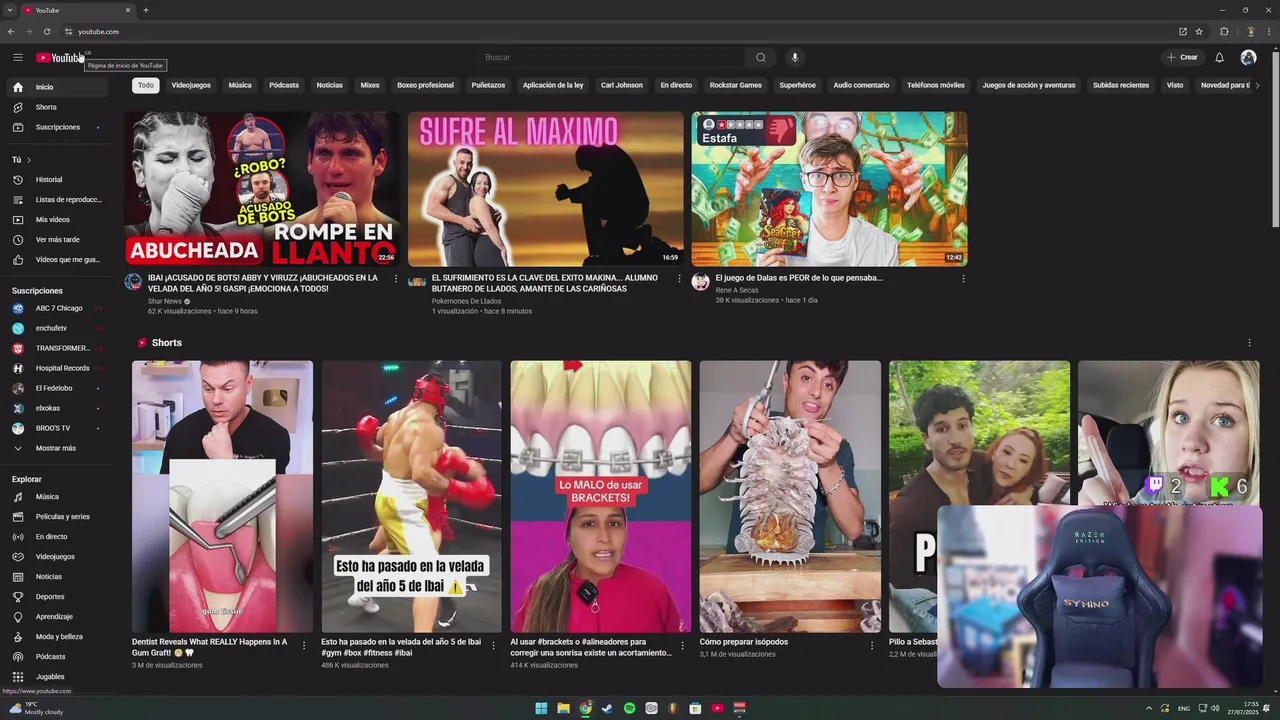Open Deportes under Explorar
The width and height of the screenshot is (1280, 720).
pos(55,597)
